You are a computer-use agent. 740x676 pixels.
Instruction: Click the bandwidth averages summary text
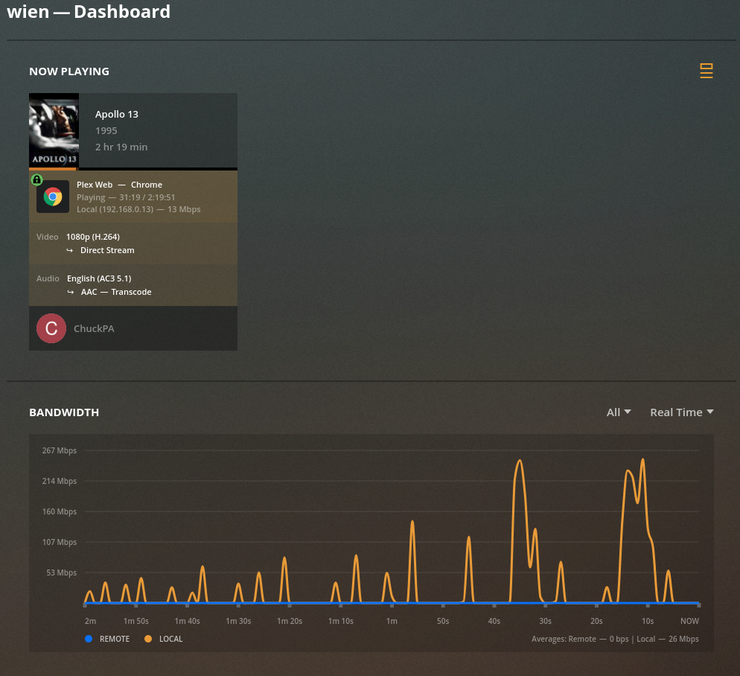(615, 639)
